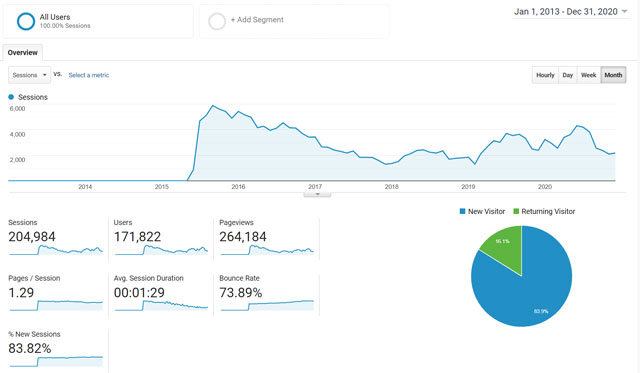This screenshot has height=373, width=640.
Task: Switch chart granularity to Day
Action: 568,75
